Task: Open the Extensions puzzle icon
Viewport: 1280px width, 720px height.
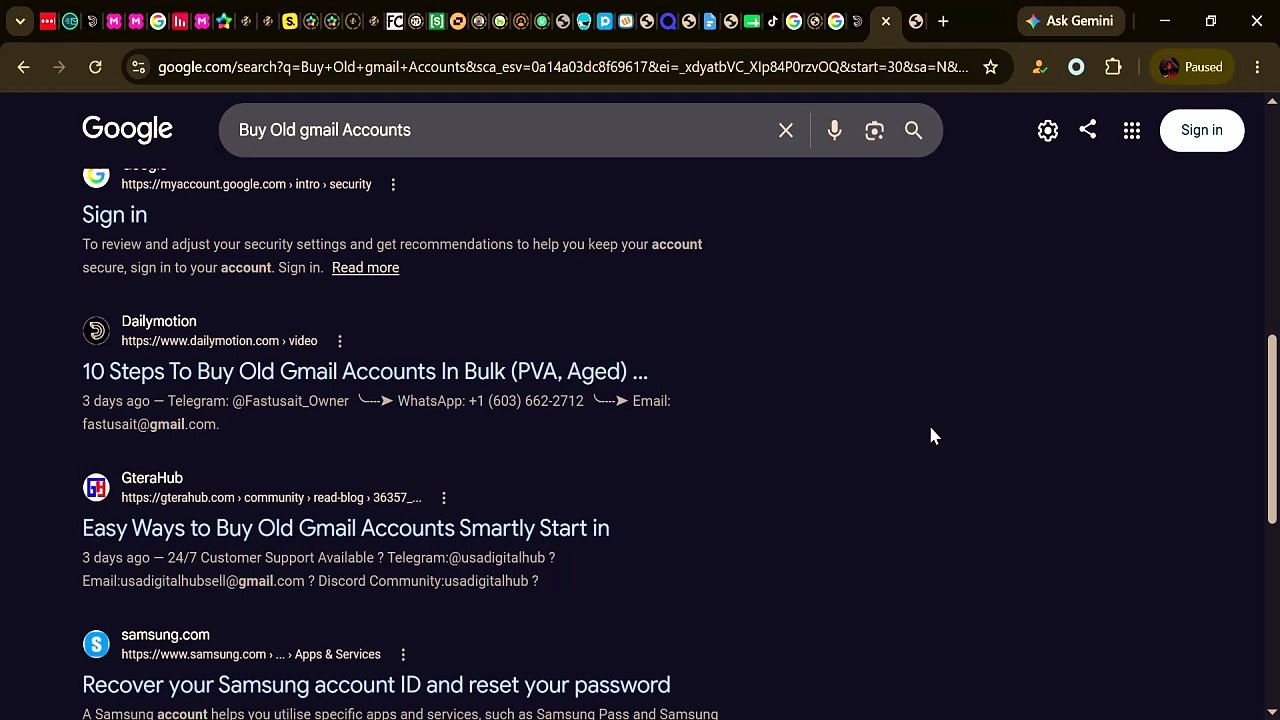Action: [1113, 67]
